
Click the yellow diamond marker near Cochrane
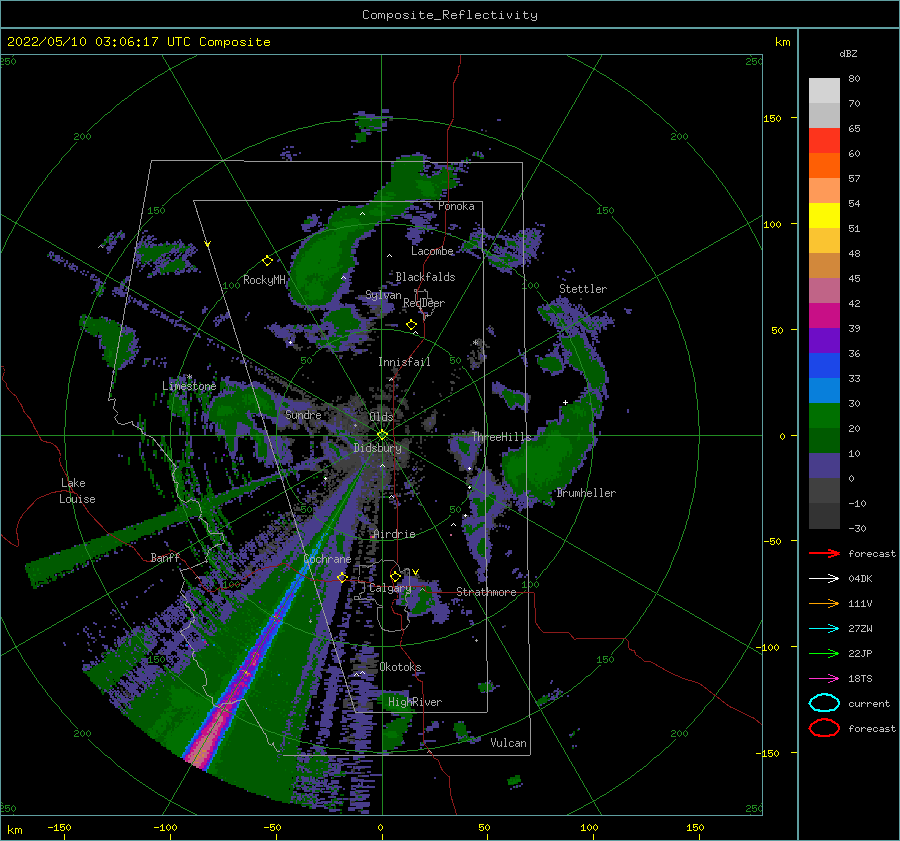[x=343, y=577]
